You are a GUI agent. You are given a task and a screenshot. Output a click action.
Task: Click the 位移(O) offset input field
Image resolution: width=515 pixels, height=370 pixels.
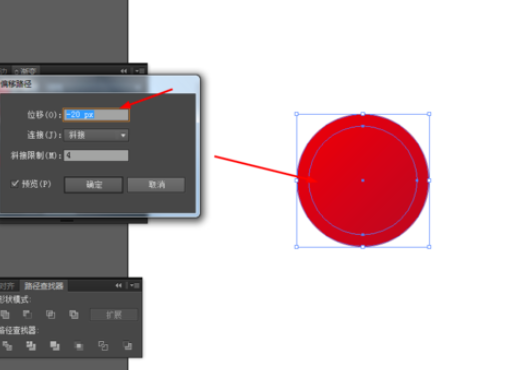coord(96,115)
